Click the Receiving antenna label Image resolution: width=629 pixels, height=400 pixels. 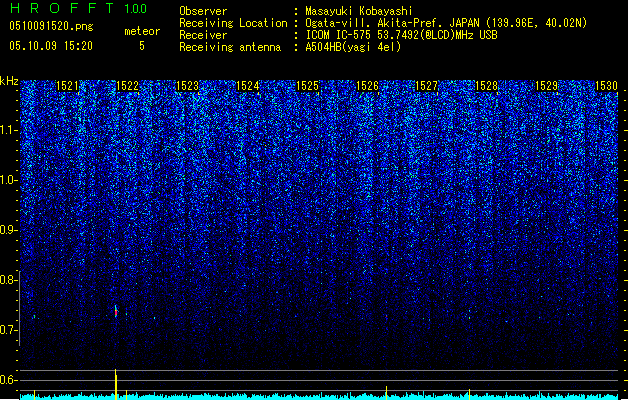click(230, 47)
